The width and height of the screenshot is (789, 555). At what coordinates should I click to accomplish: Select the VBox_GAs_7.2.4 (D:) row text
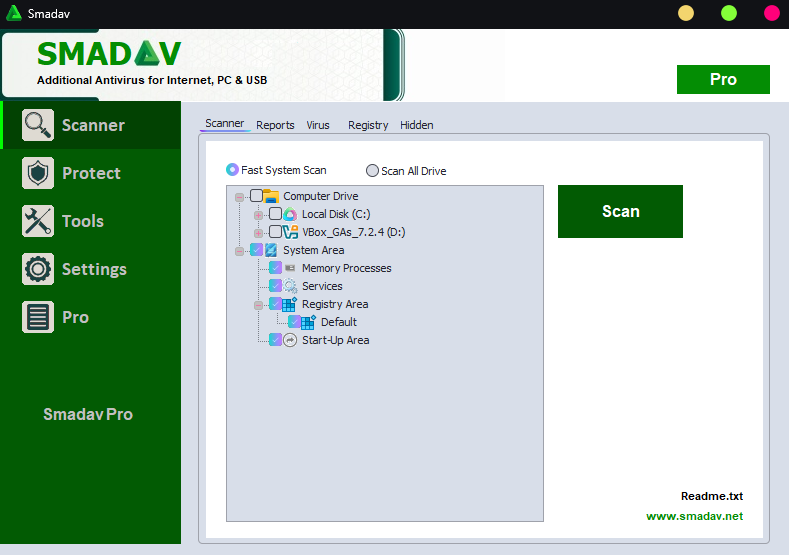pyautogui.click(x=354, y=232)
